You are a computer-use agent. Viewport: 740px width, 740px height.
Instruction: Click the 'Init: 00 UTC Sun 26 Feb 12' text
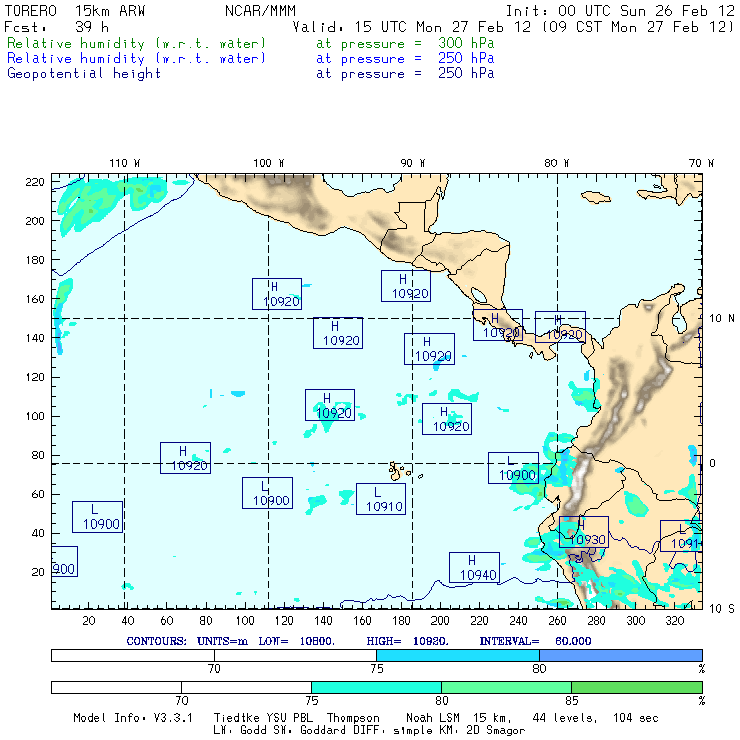point(620,11)
